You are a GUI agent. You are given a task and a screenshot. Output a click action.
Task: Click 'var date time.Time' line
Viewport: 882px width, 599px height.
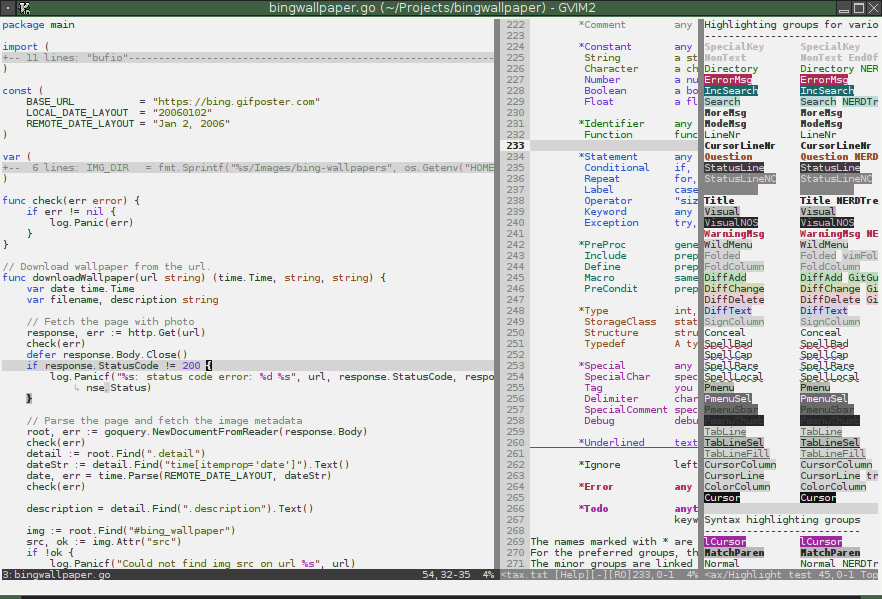pyautogui.click(x=80, y=289)
